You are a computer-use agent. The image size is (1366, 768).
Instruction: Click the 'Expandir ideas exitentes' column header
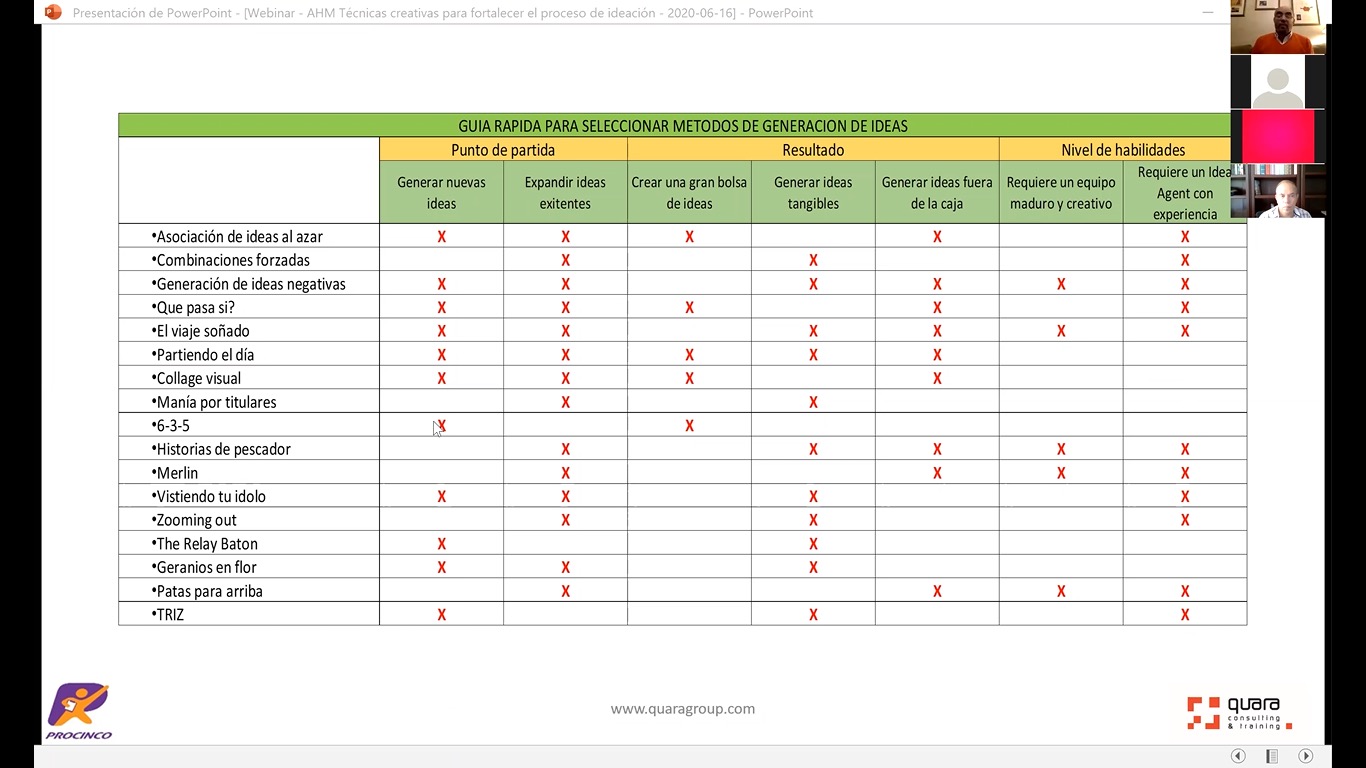pos(565,193)
